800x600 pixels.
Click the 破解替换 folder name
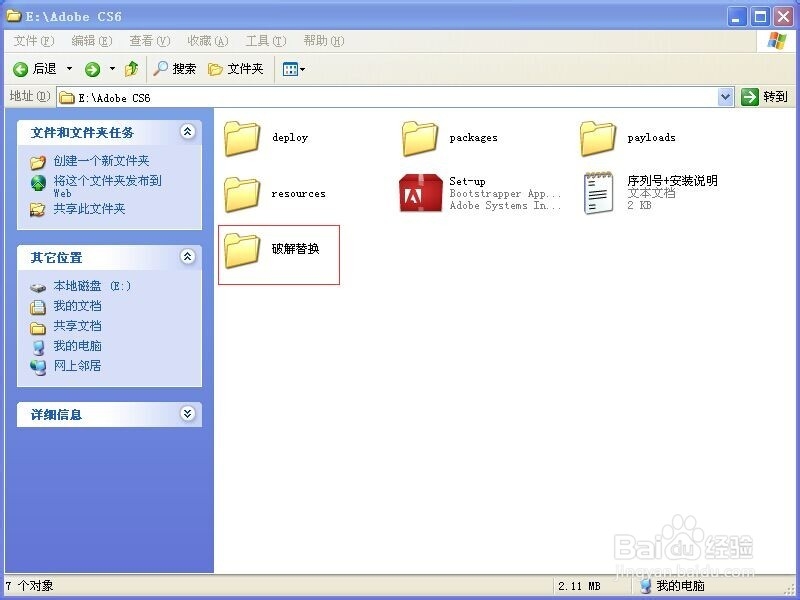point(295,248)
